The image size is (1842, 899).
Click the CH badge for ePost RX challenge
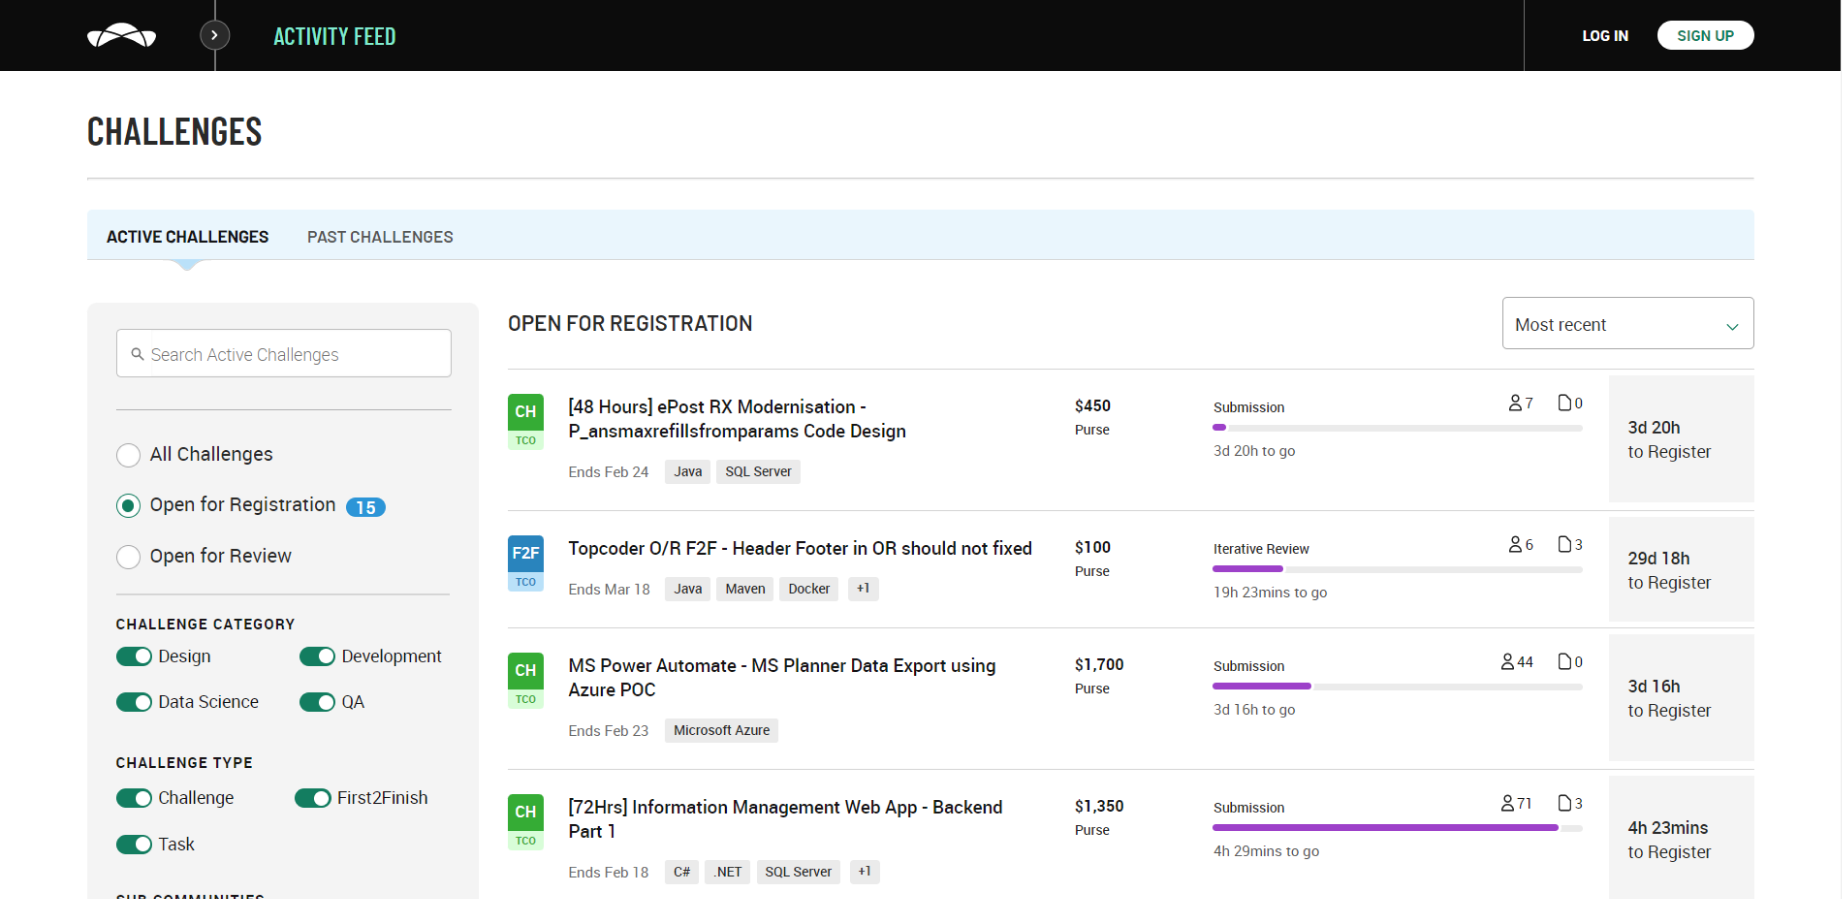(525, 412)
